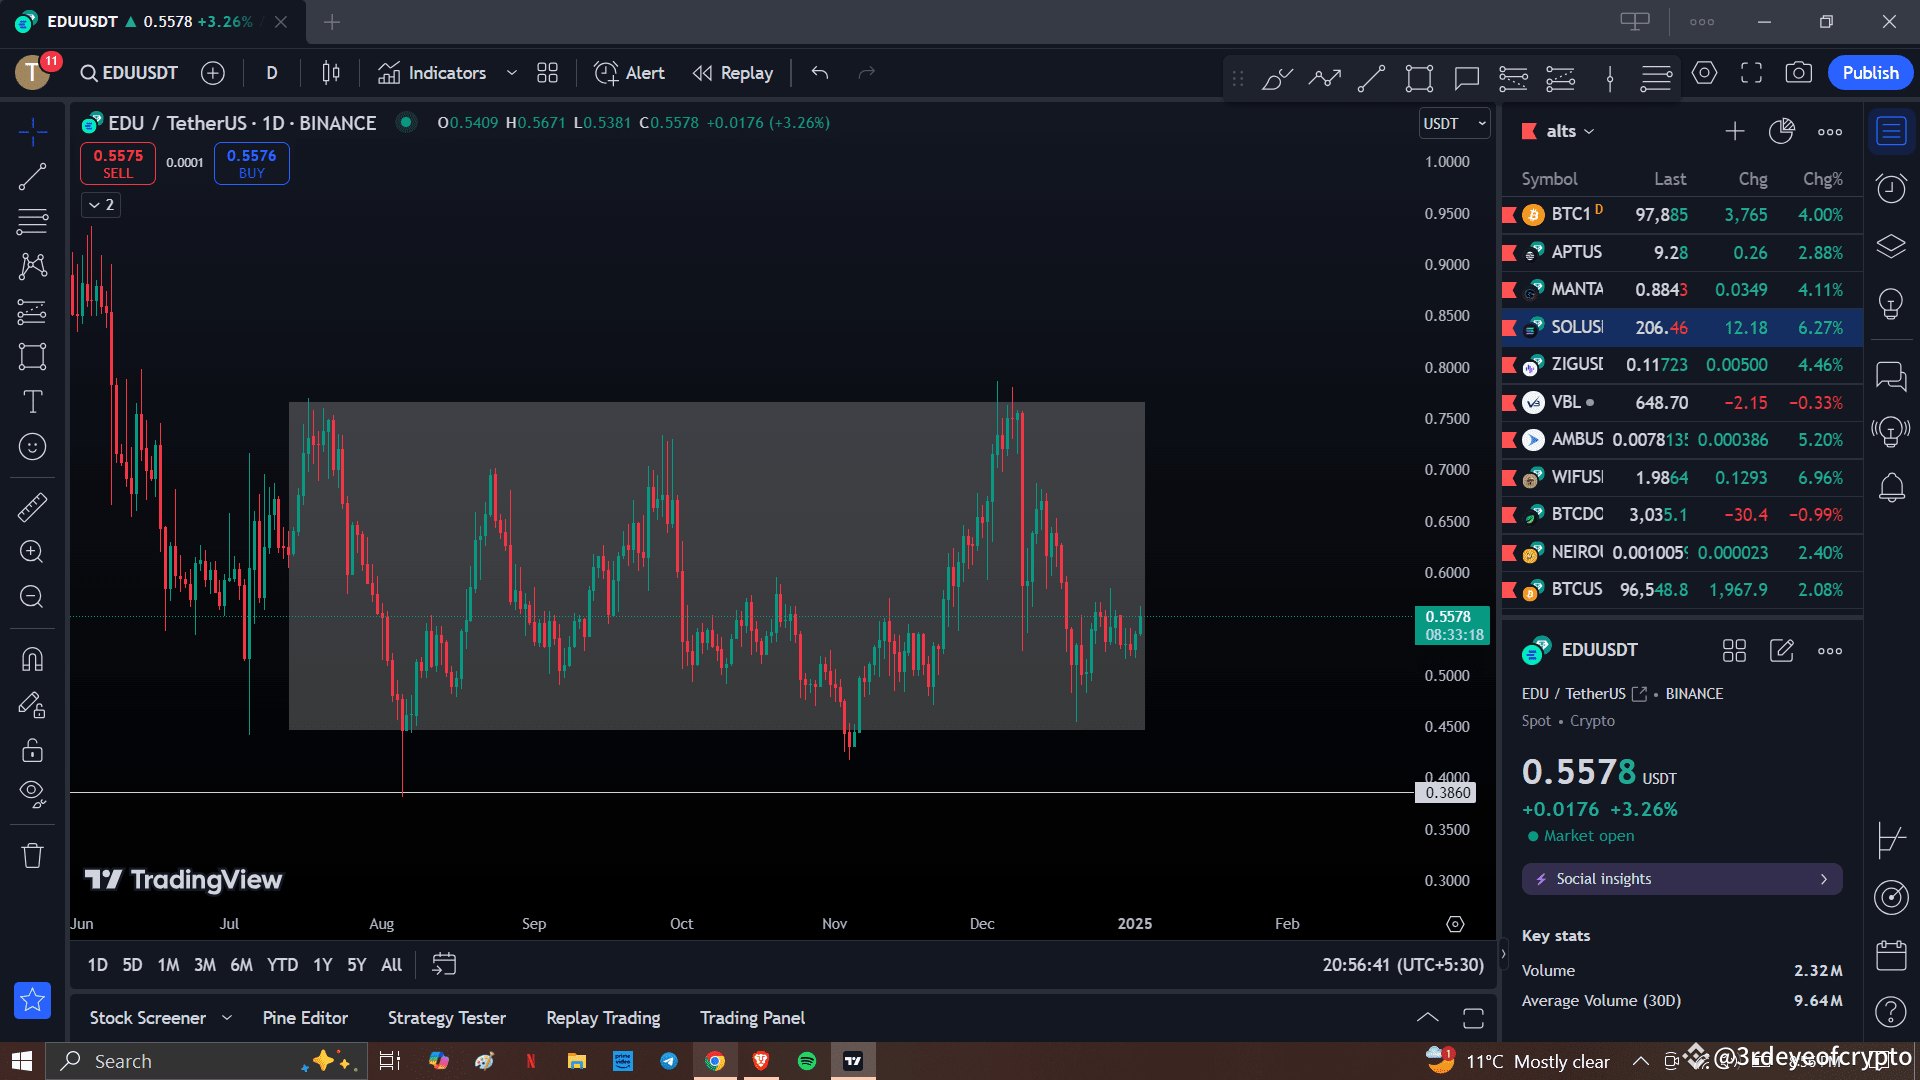Screen dimensions: 1920x1080
Task: Create a new Alert
Action: coord(629,73)
